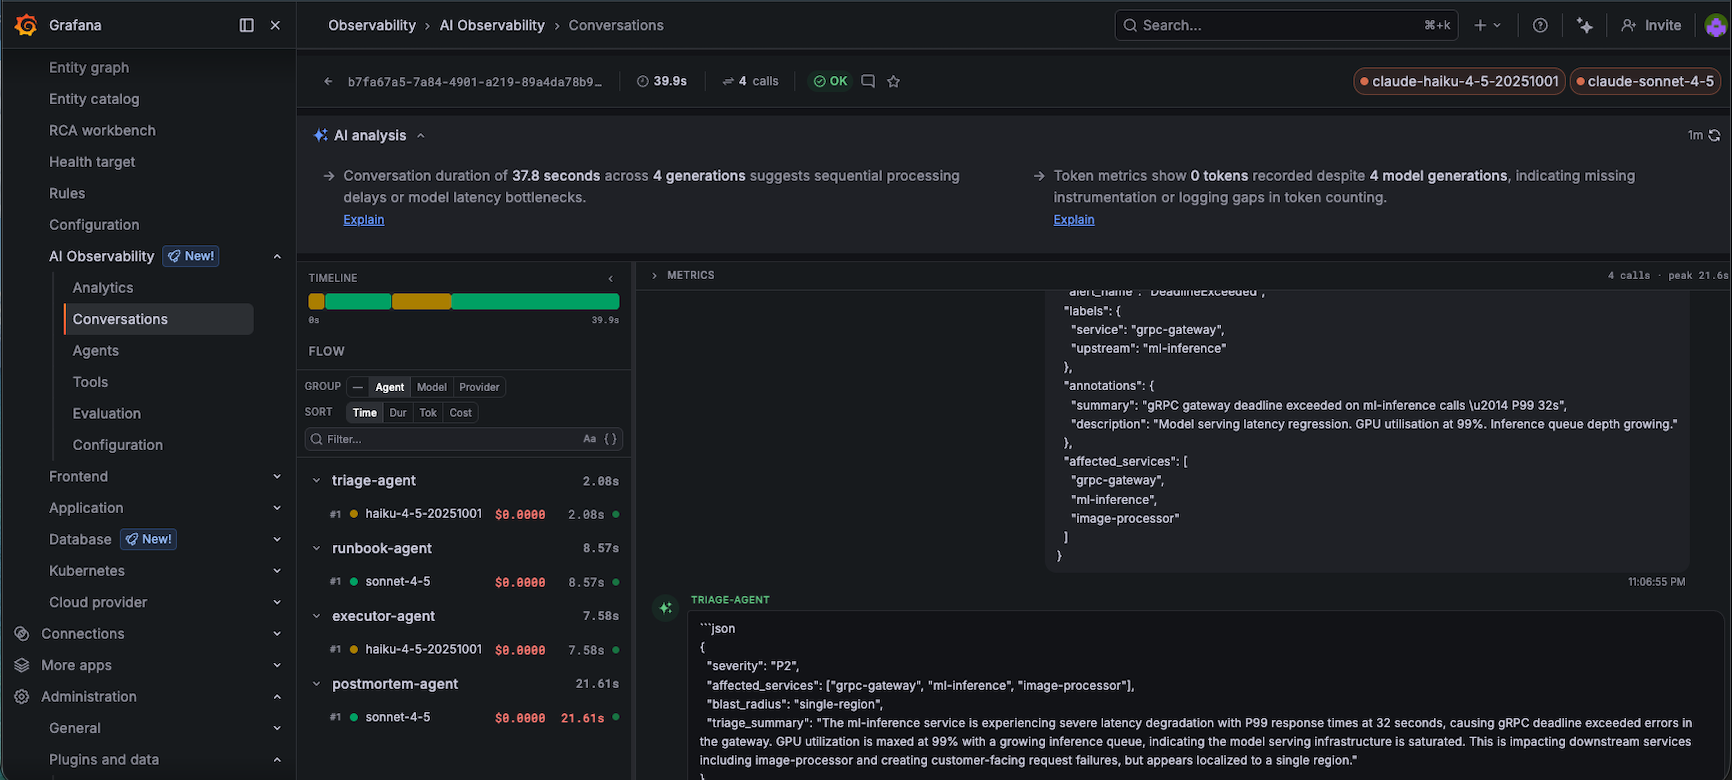Viewport: 1732px width, 780px height.
Task: Click the AI analysis sparkle icon
Action: point(321,135)
